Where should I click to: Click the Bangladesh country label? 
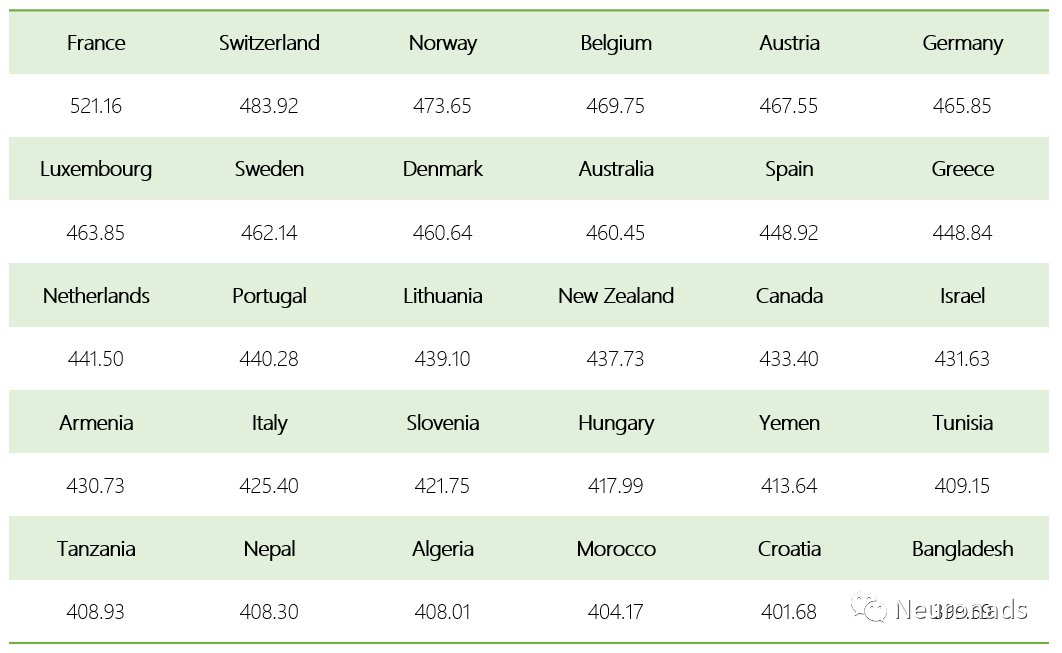click(x=962, y=549)
